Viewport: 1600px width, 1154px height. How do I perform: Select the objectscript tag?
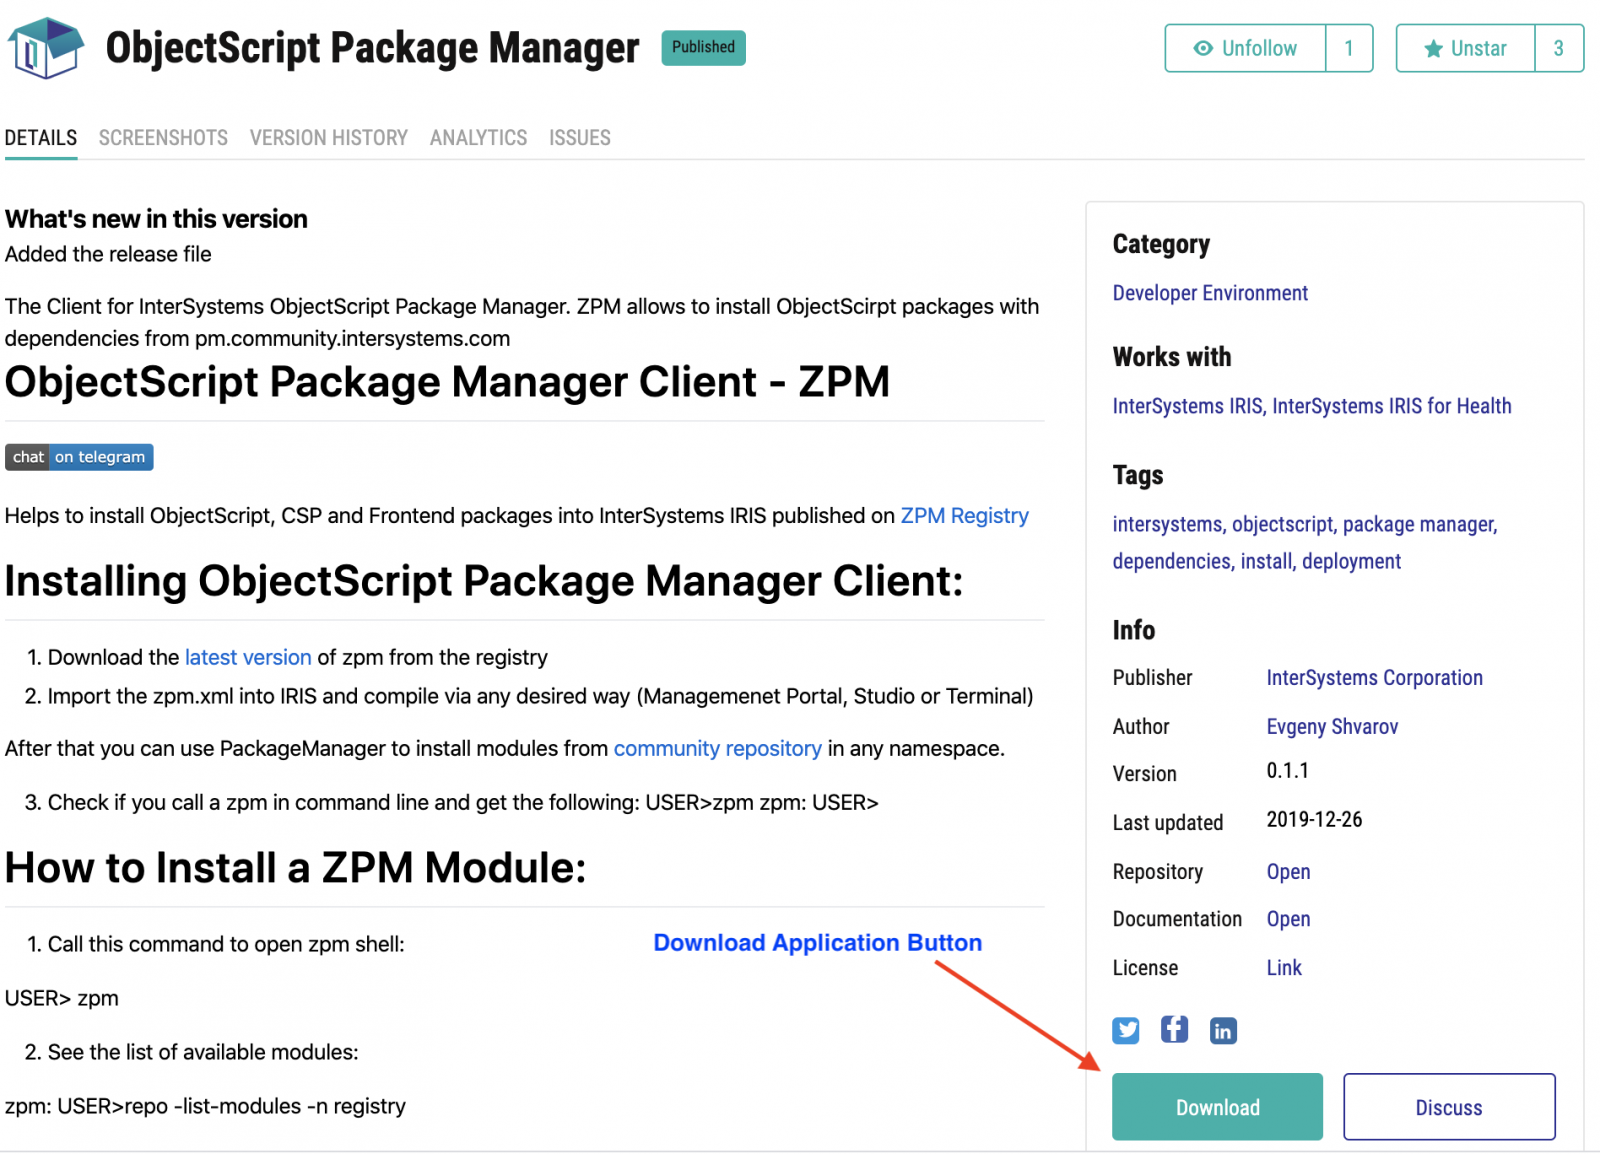click(x=1284, y=524)
